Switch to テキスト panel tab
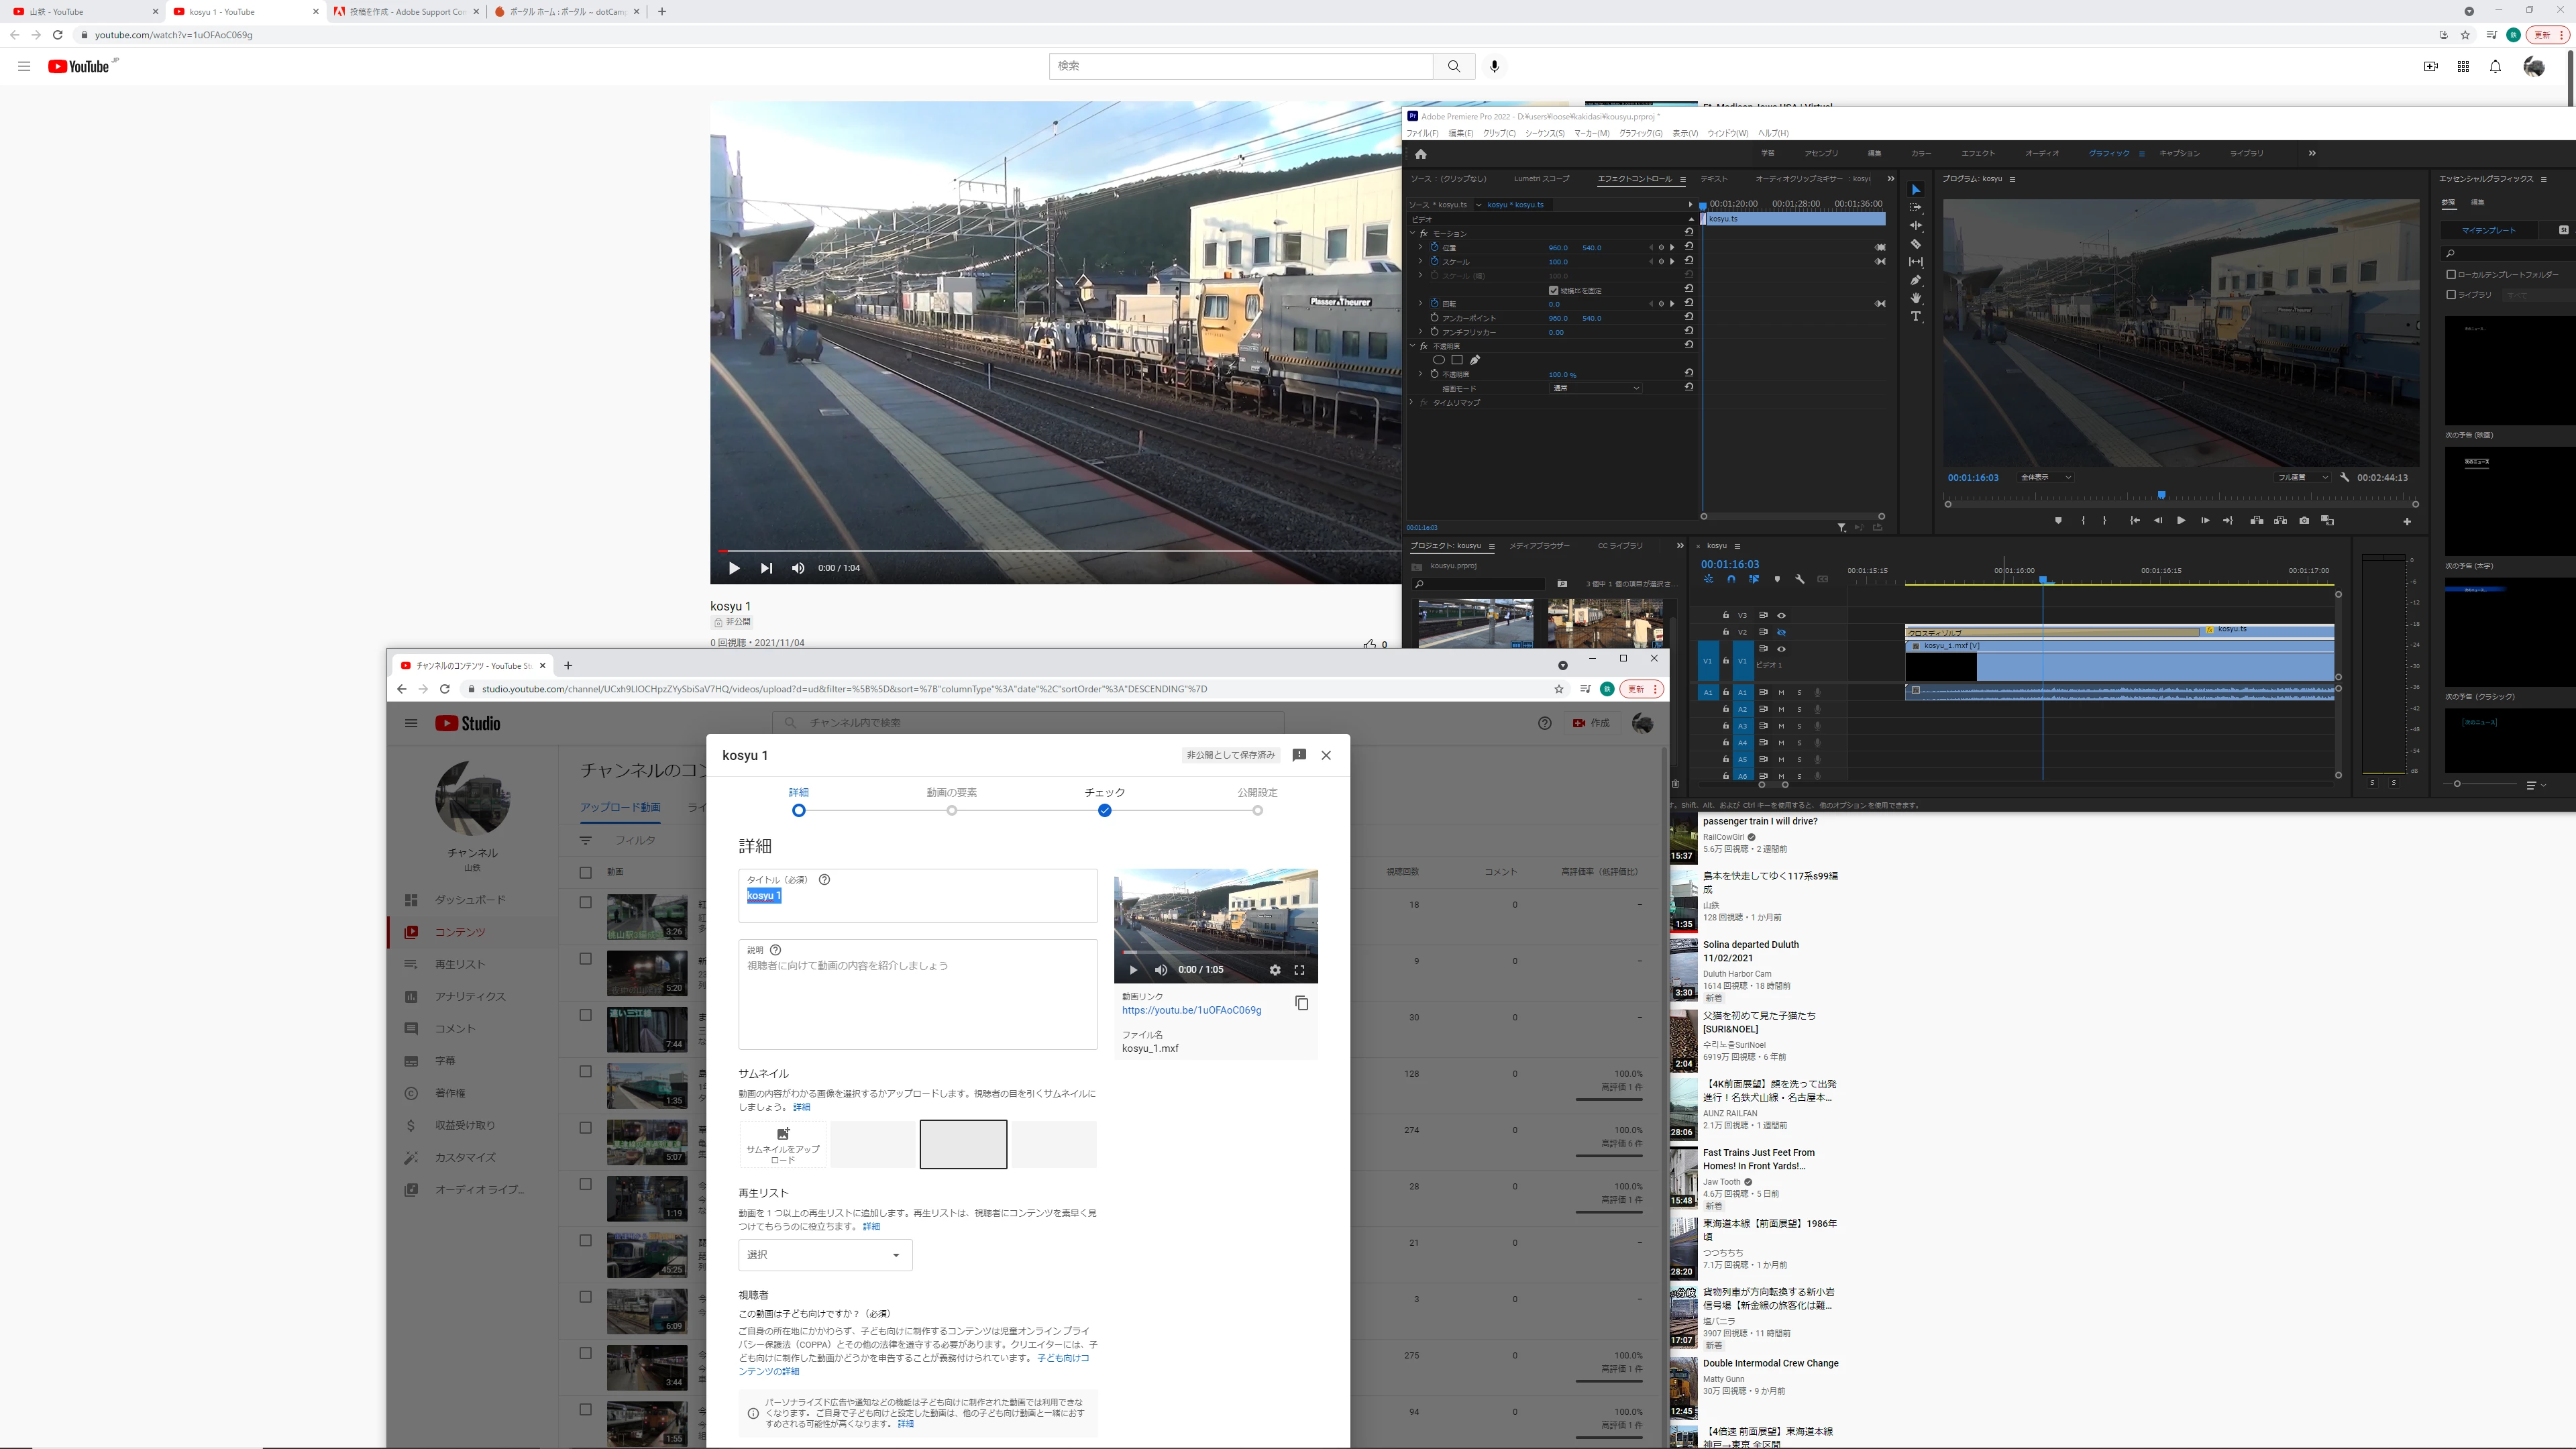Screen dimensions: 2576x1449 point(1713,179)
